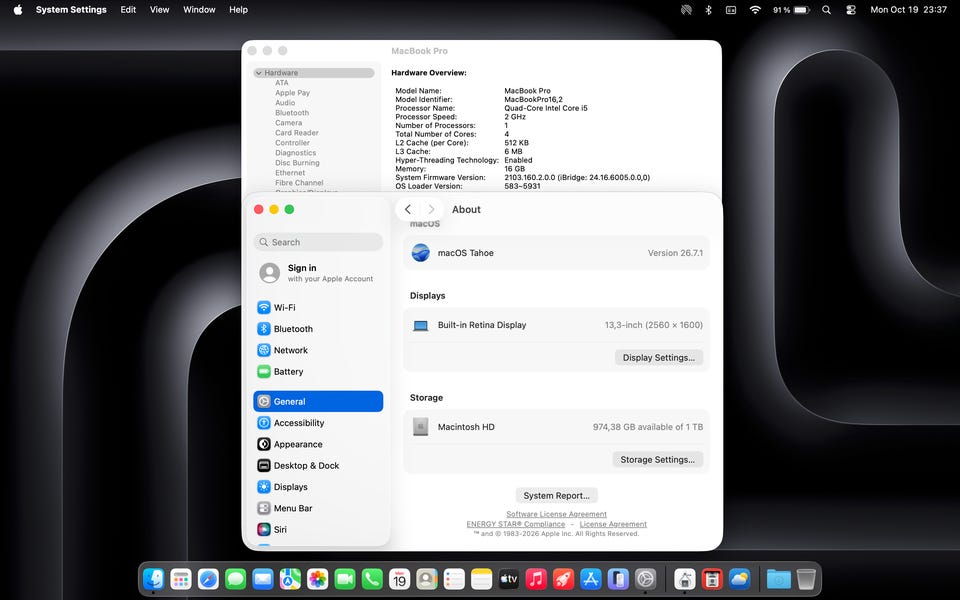Open the View menu
This screenshot has width=960, height=600.
(x=159, y=10)
